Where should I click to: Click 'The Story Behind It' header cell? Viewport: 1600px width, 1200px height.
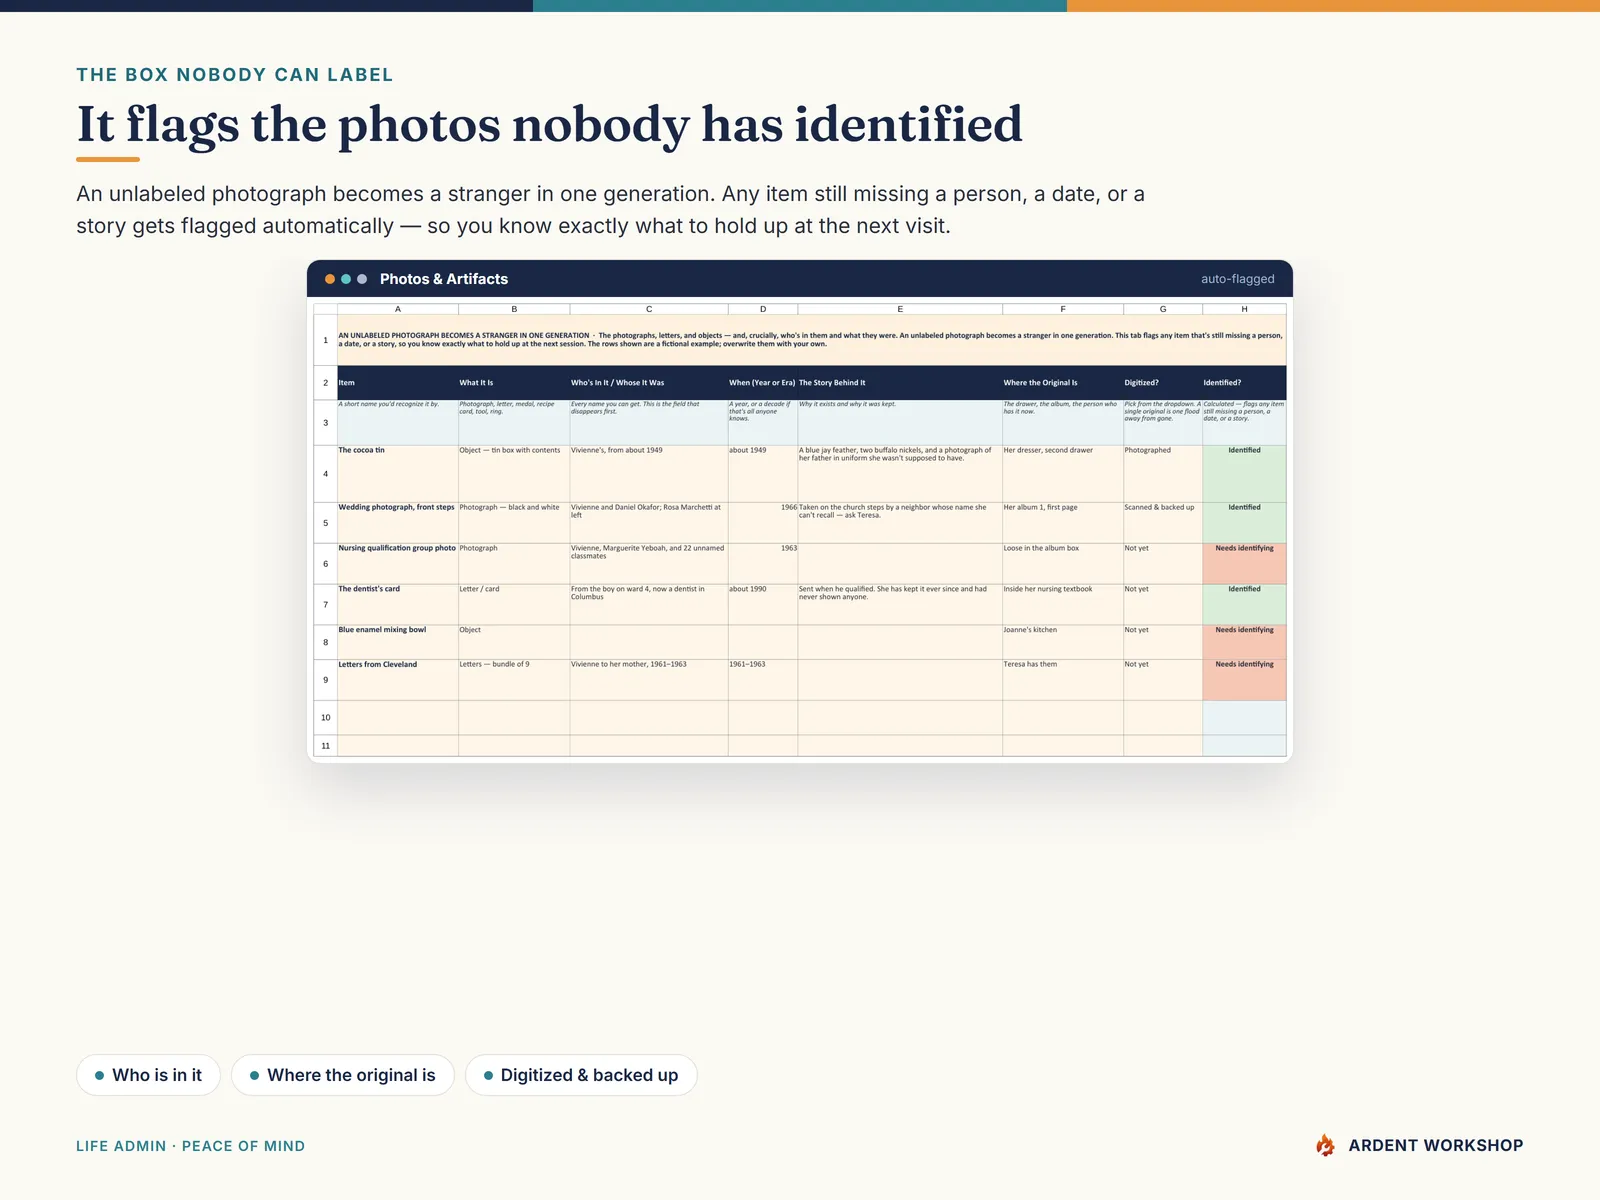click(x=900, y=383)
